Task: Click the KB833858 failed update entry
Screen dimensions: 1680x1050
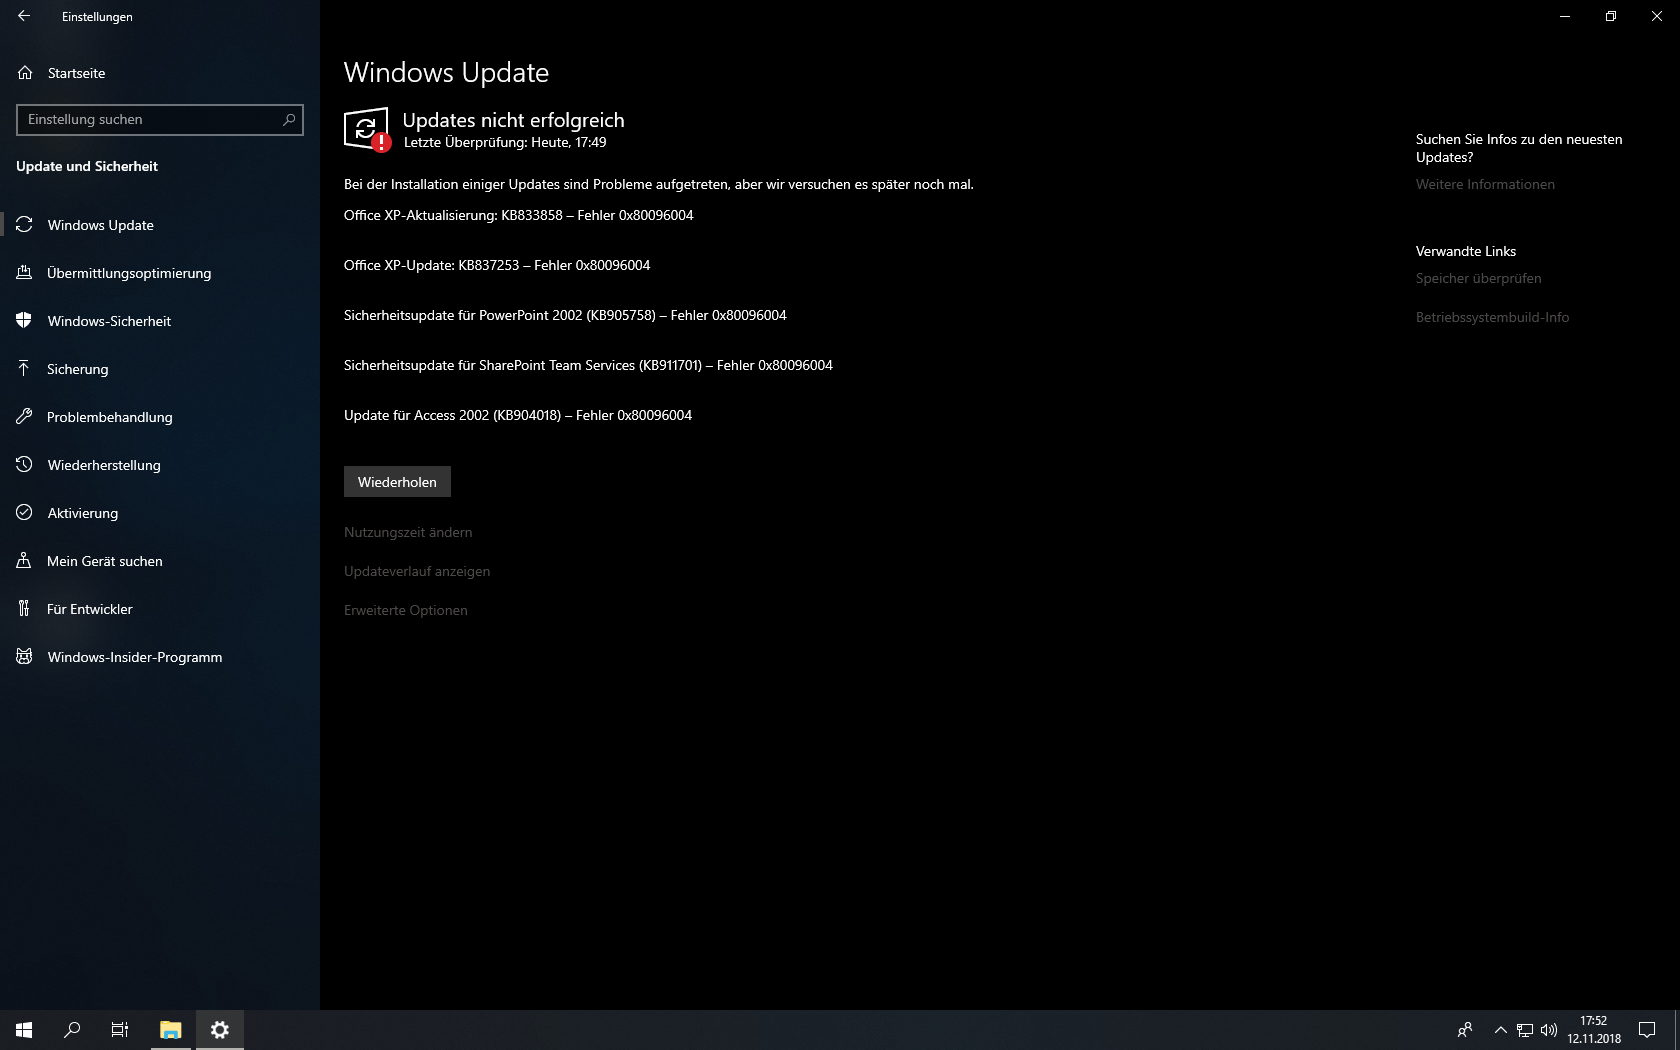Action: [518, 215]
